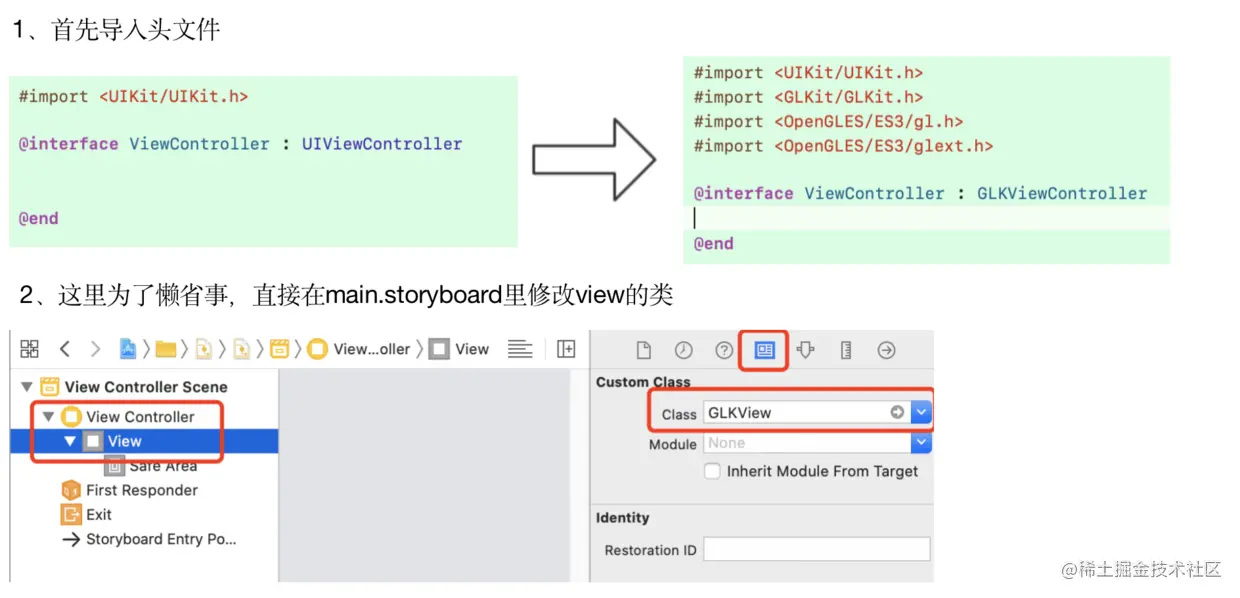
Task: Click the View Controller Scene icon
Action: (50, 387)
